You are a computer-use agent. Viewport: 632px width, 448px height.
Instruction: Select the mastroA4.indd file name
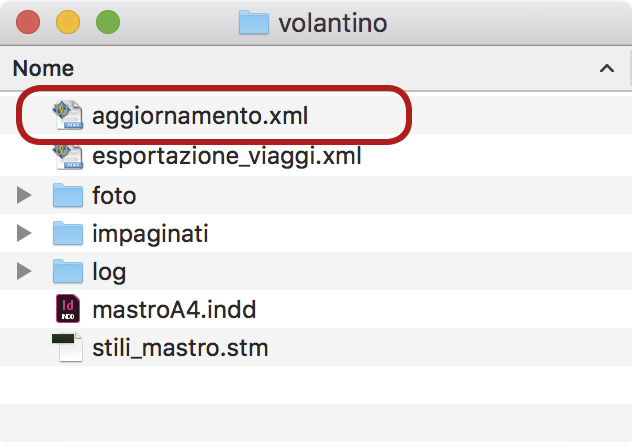tap(174, 310)
